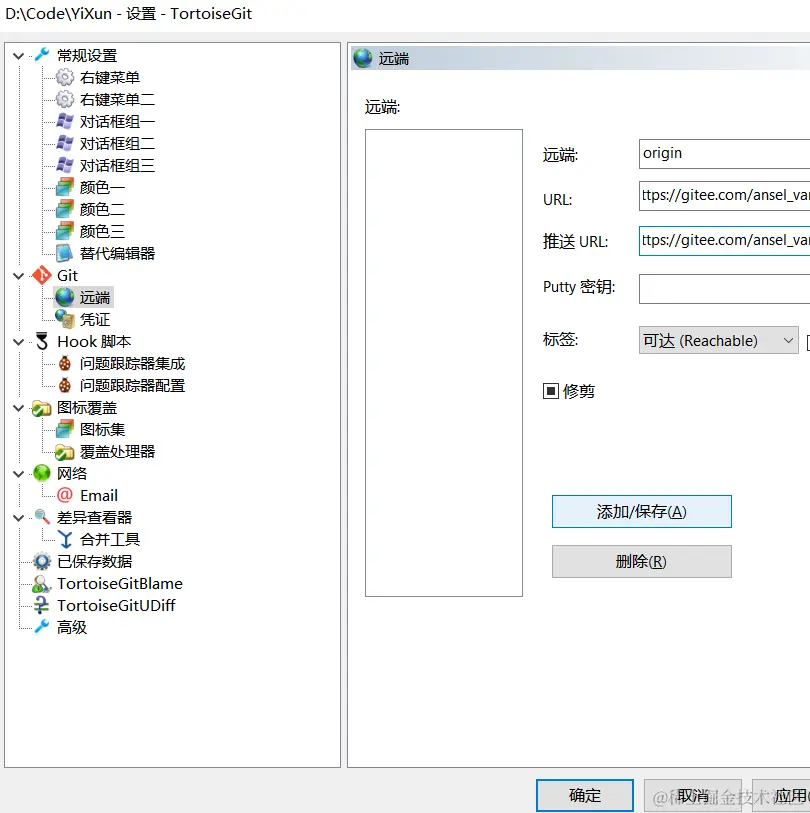Click into the URL input field

724,195
